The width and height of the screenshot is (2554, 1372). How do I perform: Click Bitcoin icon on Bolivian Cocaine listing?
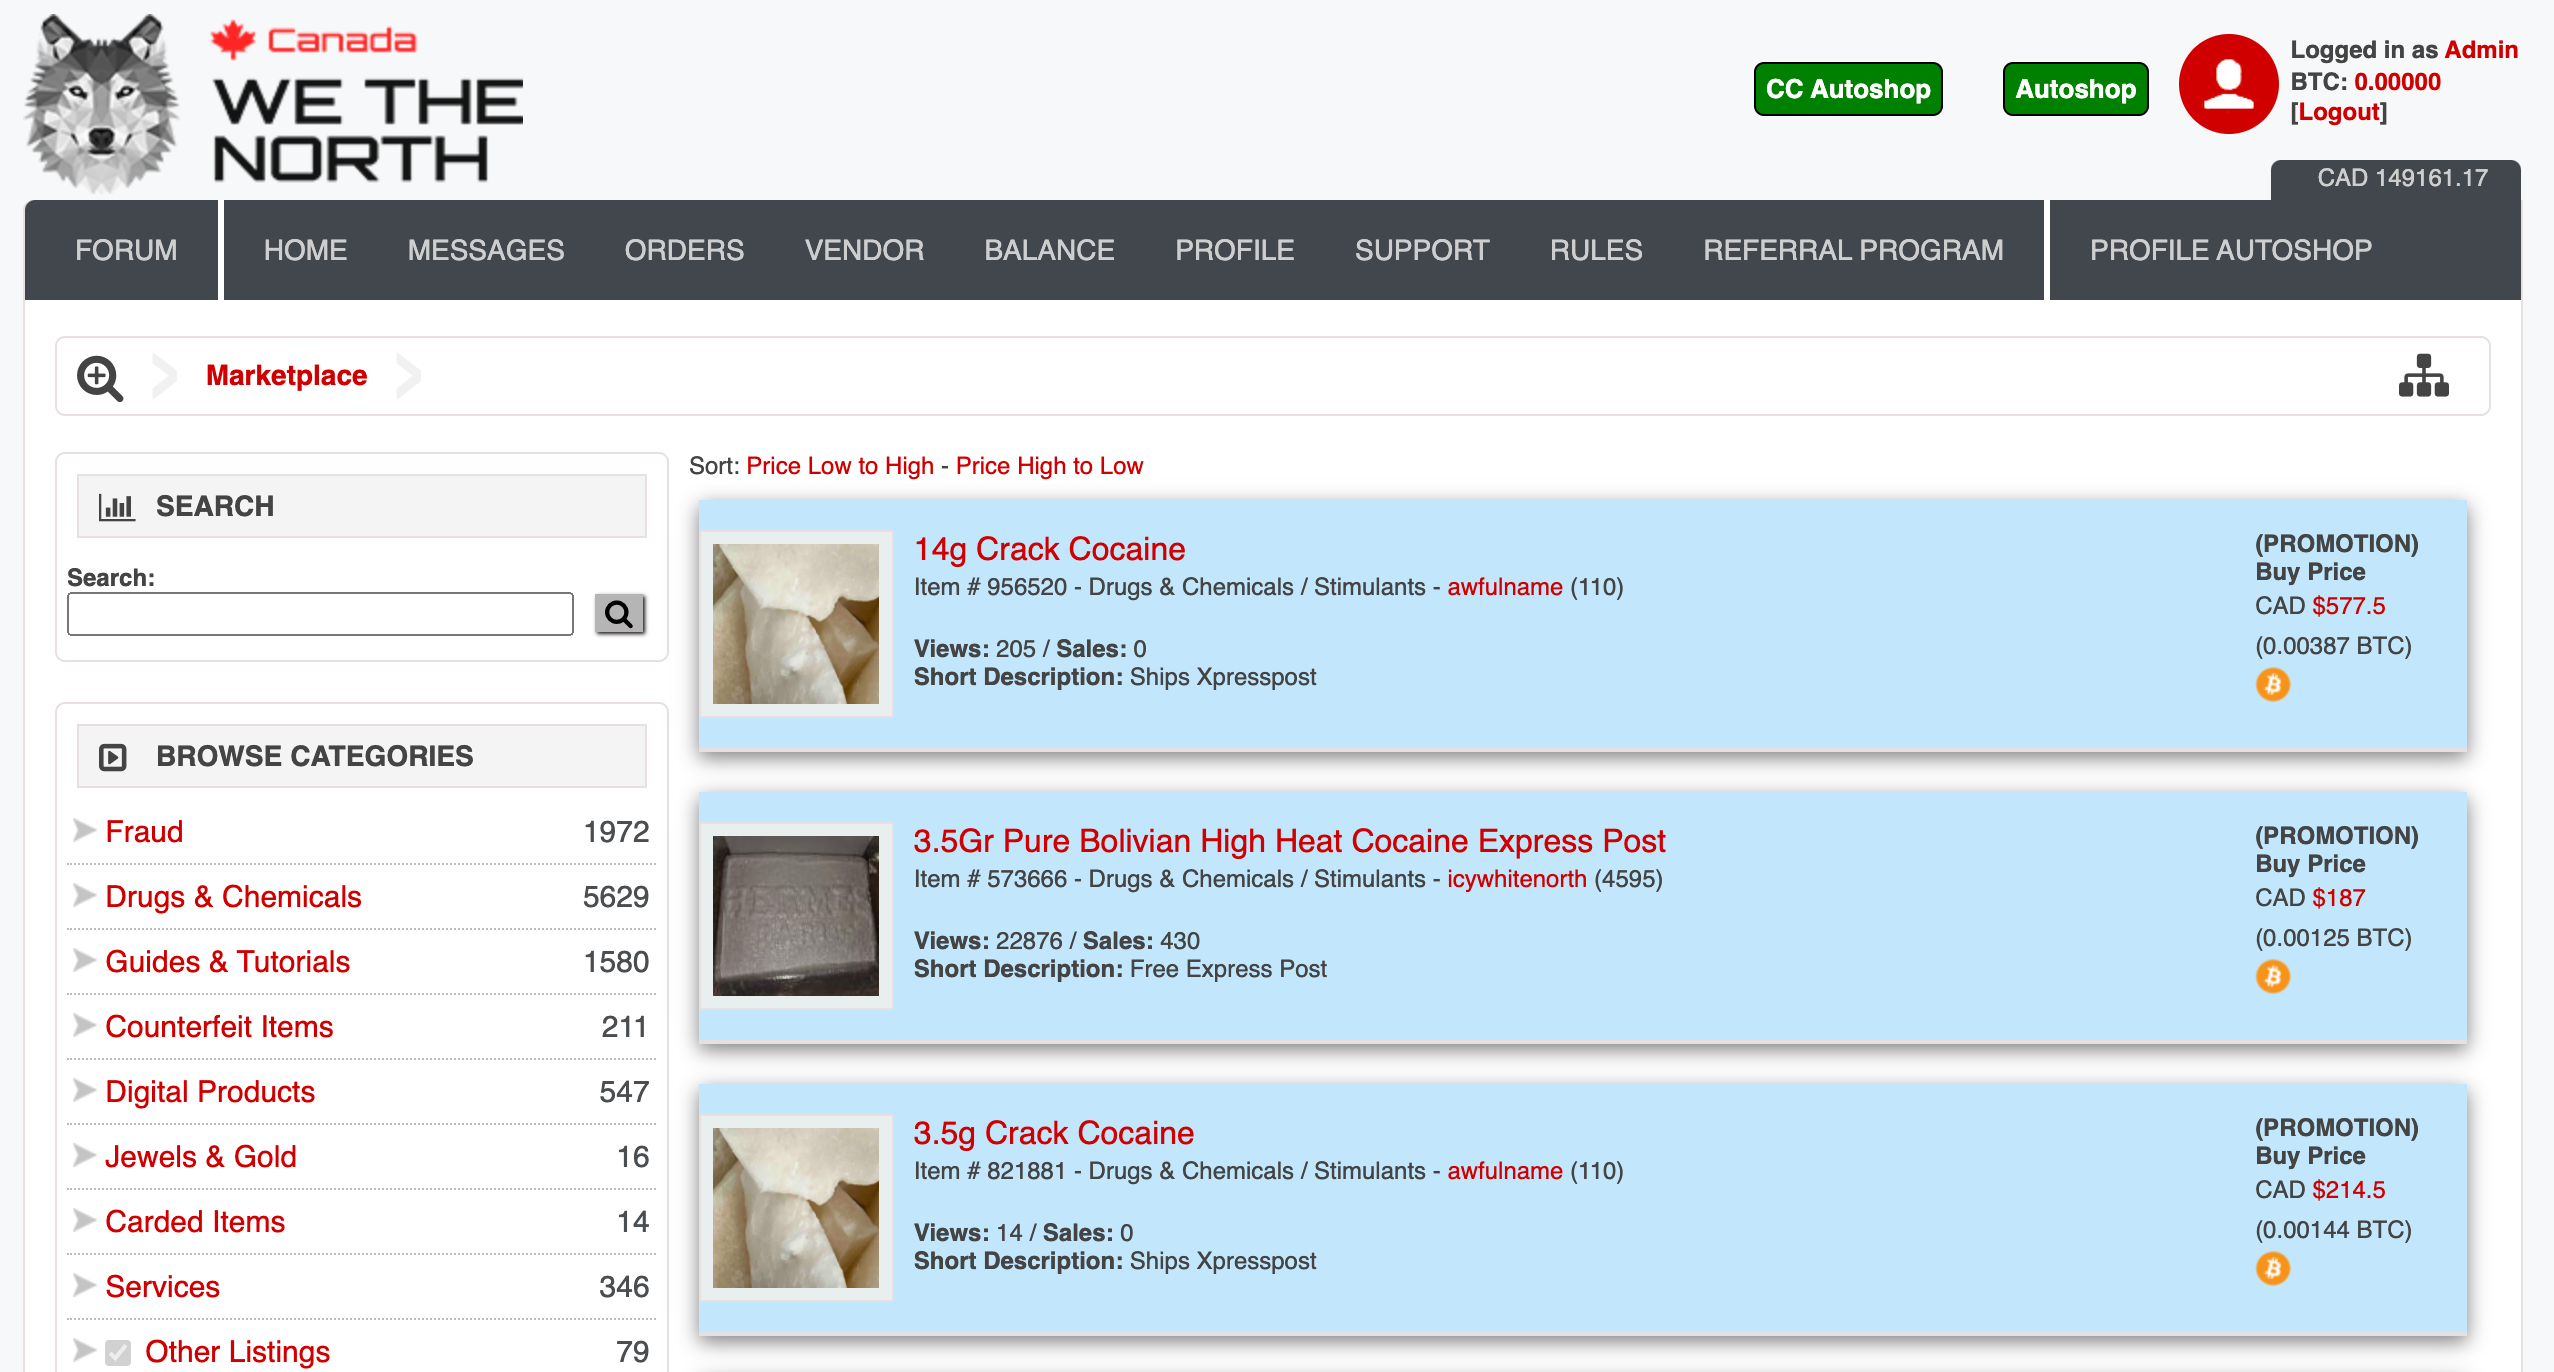tap(2272, 977)
